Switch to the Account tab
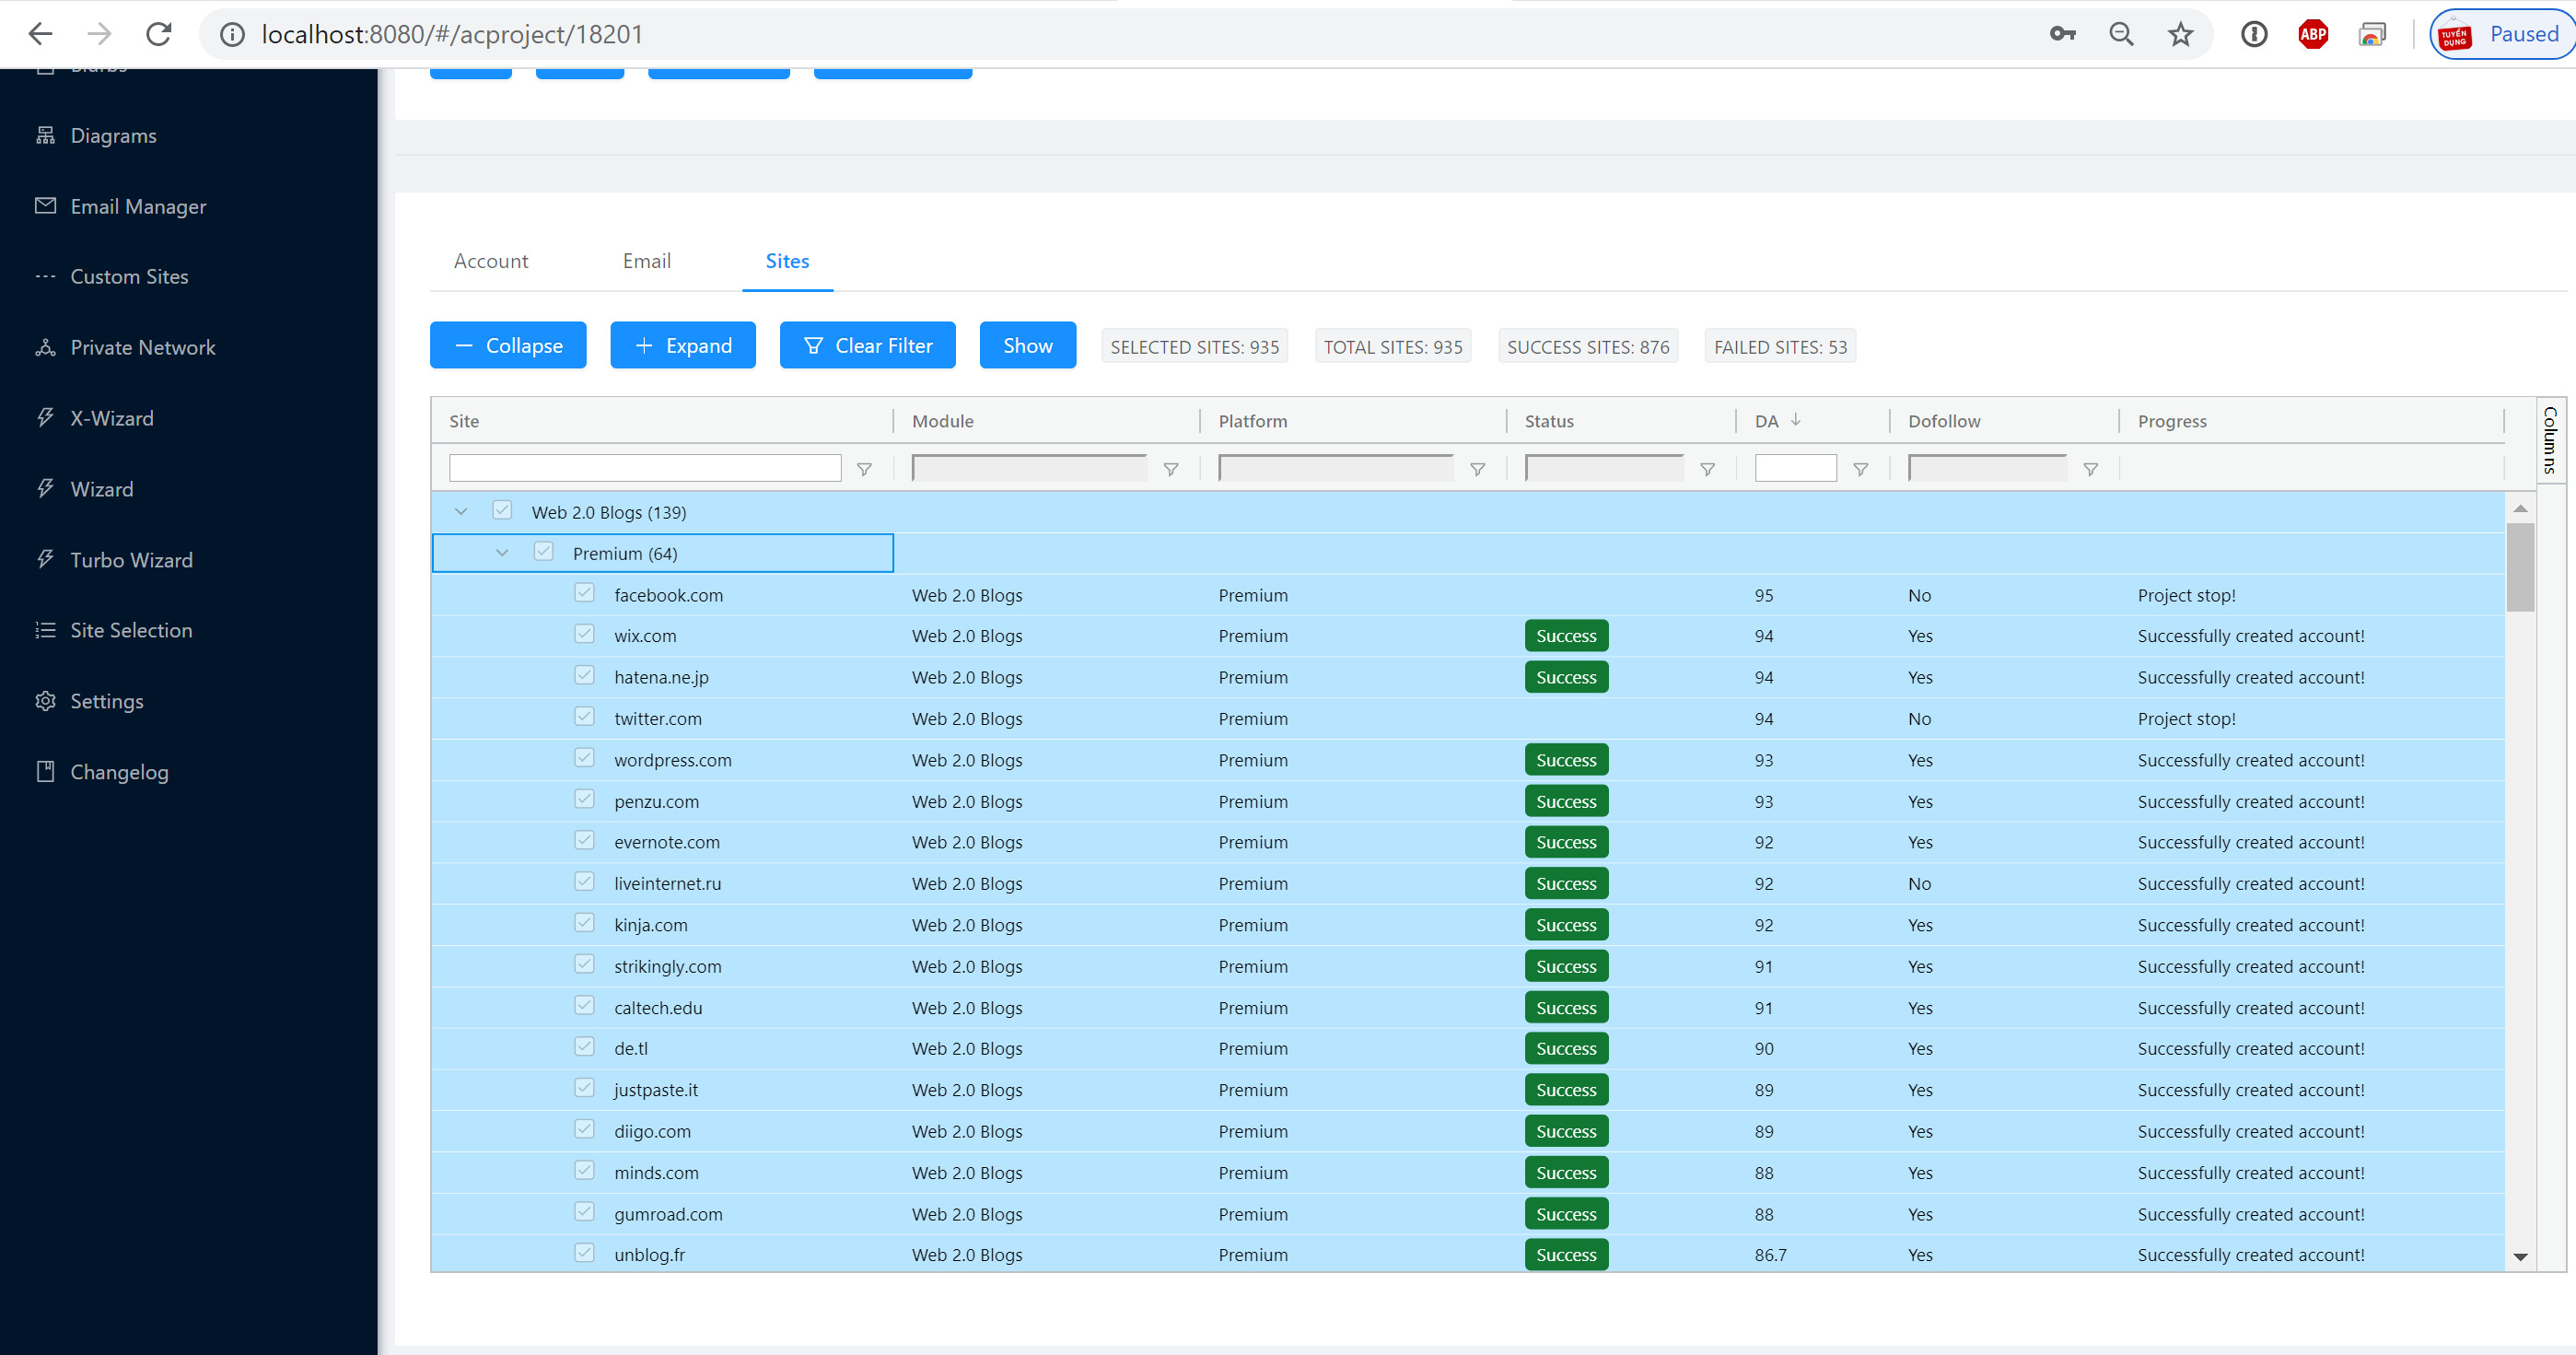 tap(491, 261)
